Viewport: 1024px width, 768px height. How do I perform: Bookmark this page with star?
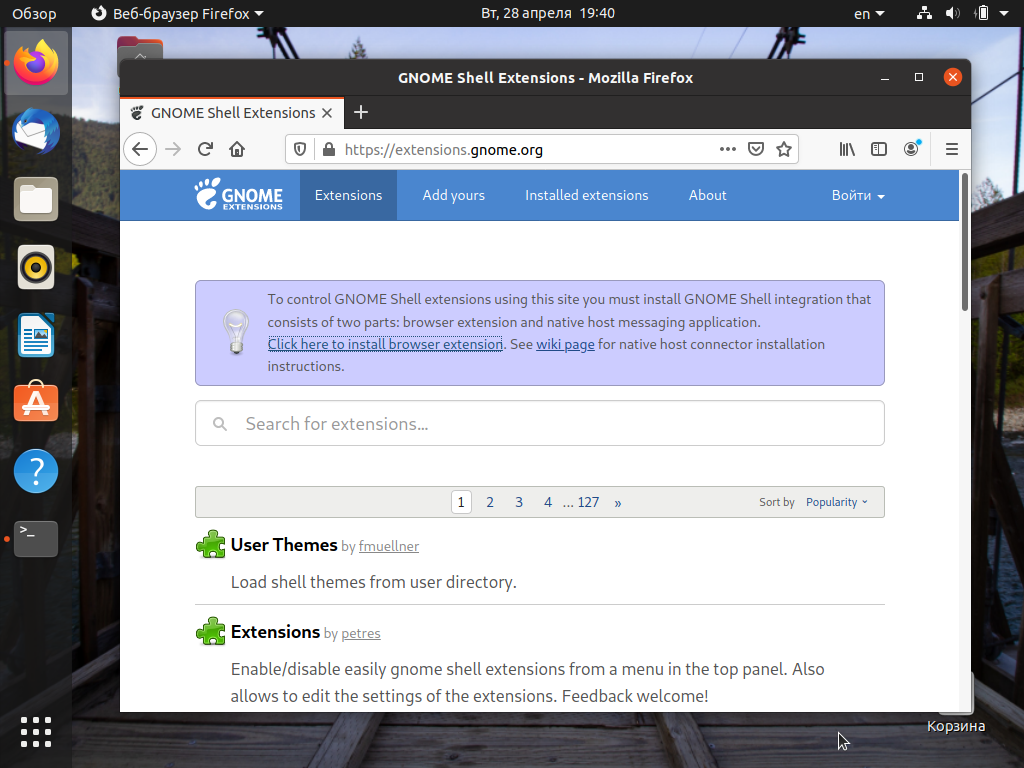click(x=784, y=150)
